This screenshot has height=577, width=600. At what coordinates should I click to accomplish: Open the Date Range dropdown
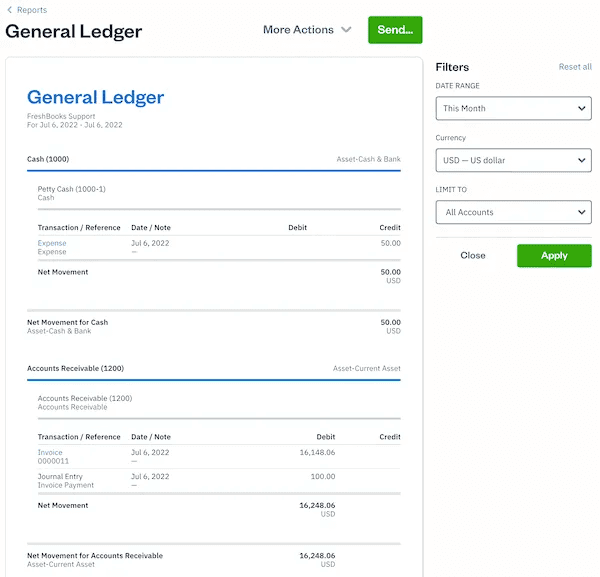coord(513,108)
